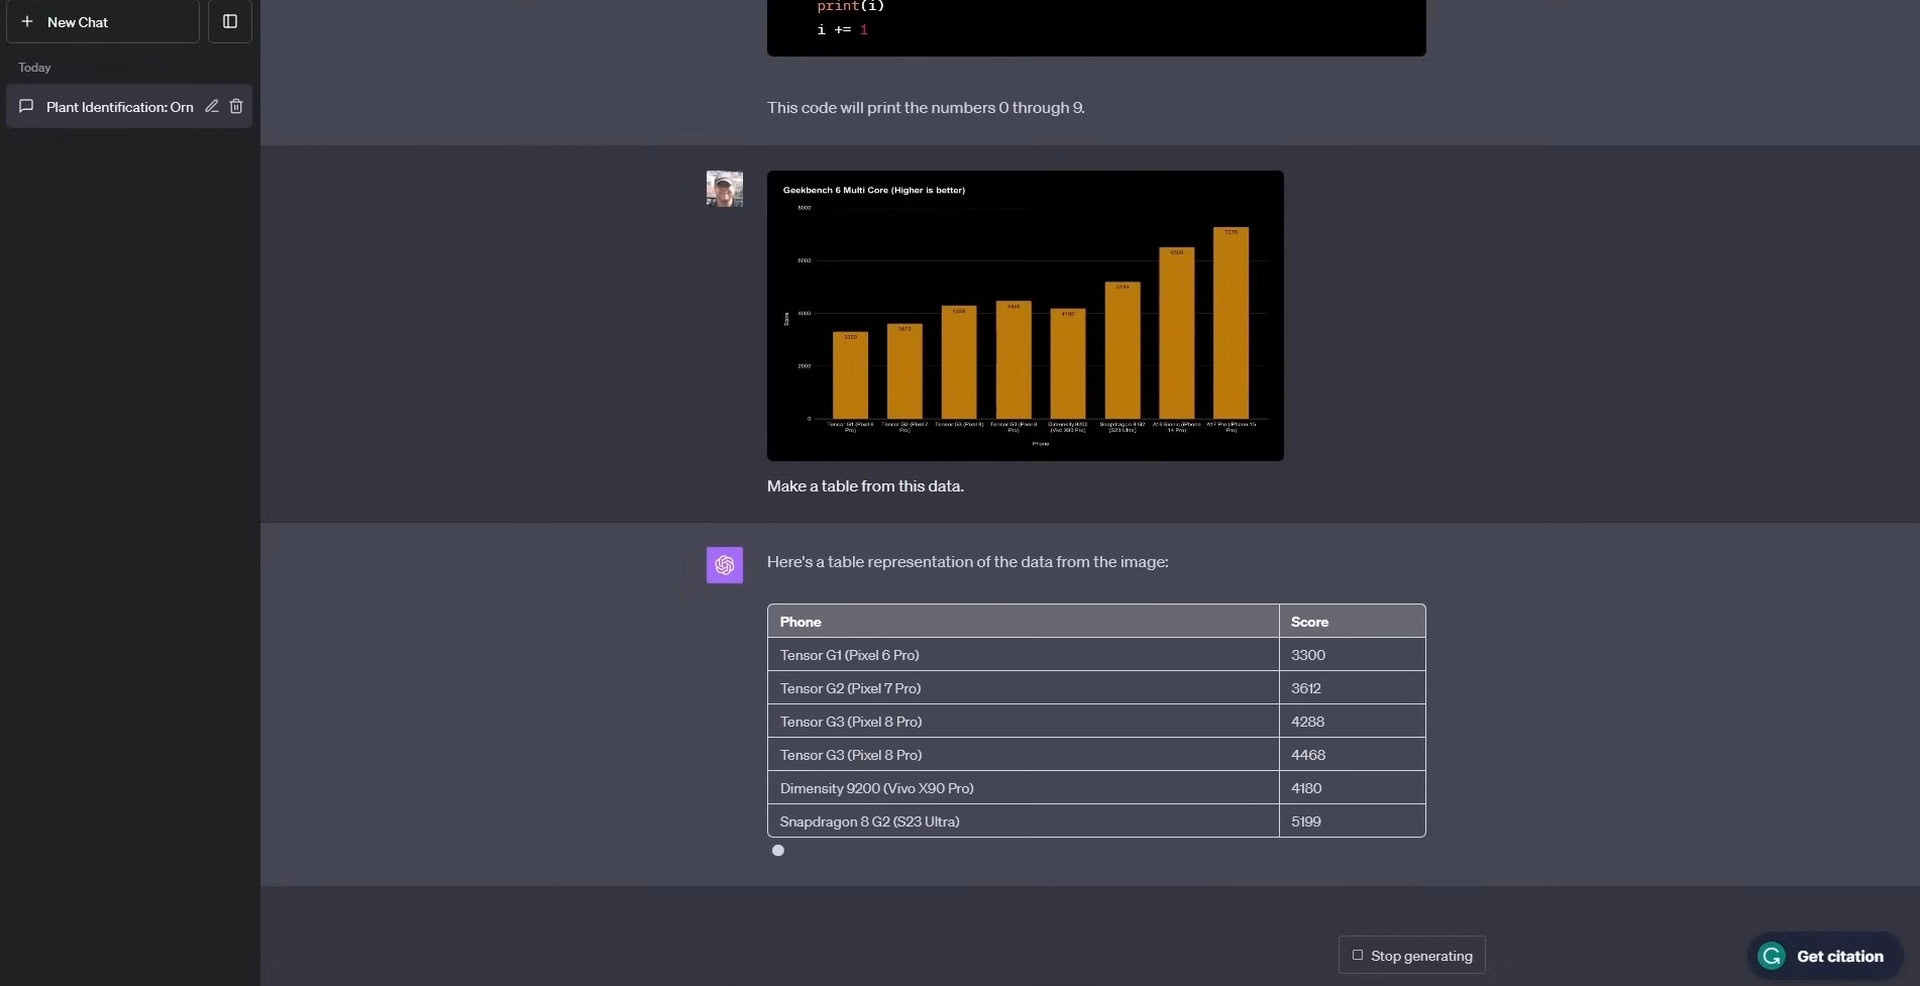Click the 'Make a table from this data.' message
Image resolution: width=1920 pixels, height=986 pixels.
[x=865, y=486]
